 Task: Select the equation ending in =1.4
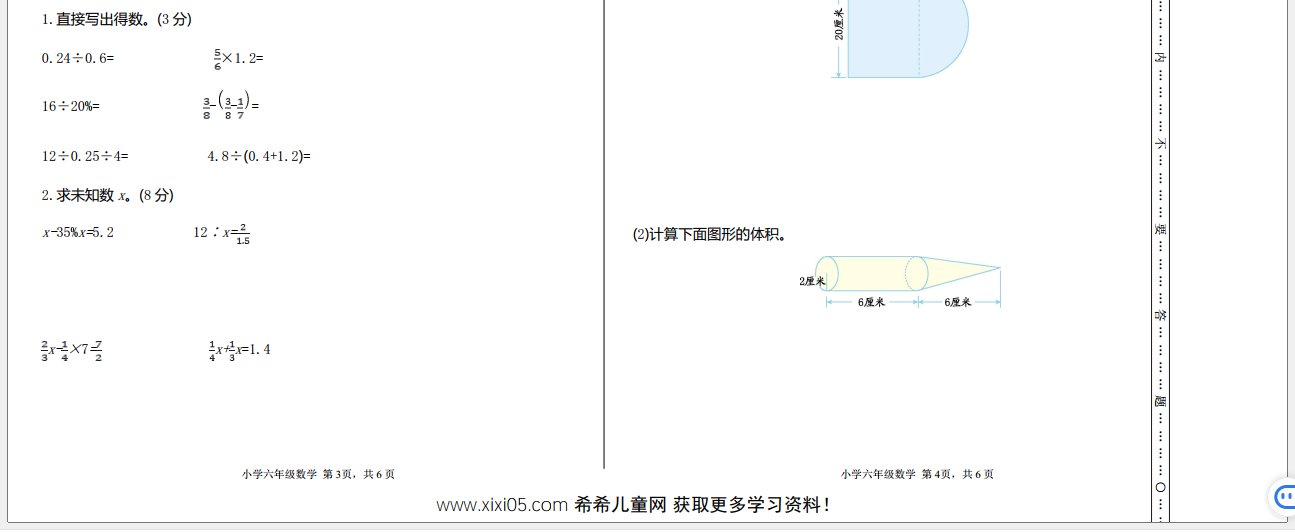pyautogui.click(x=239, y=350)
